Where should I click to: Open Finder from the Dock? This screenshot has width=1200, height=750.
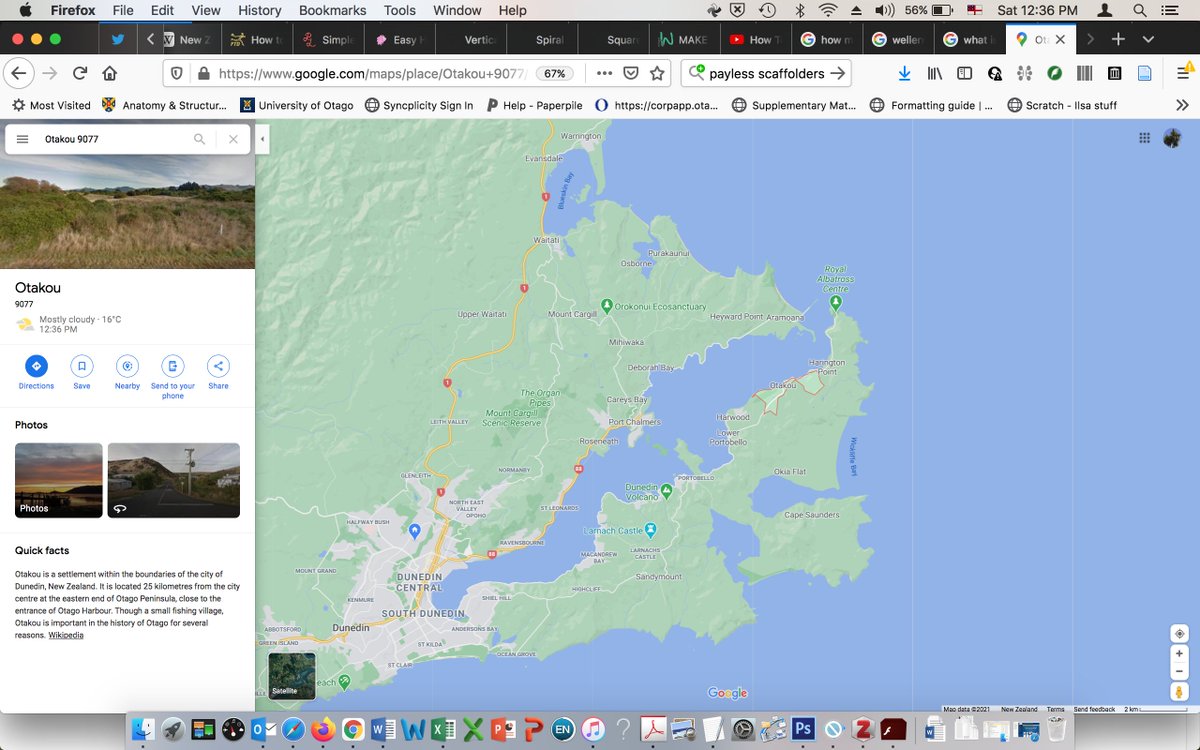click(x=143, y=729)
